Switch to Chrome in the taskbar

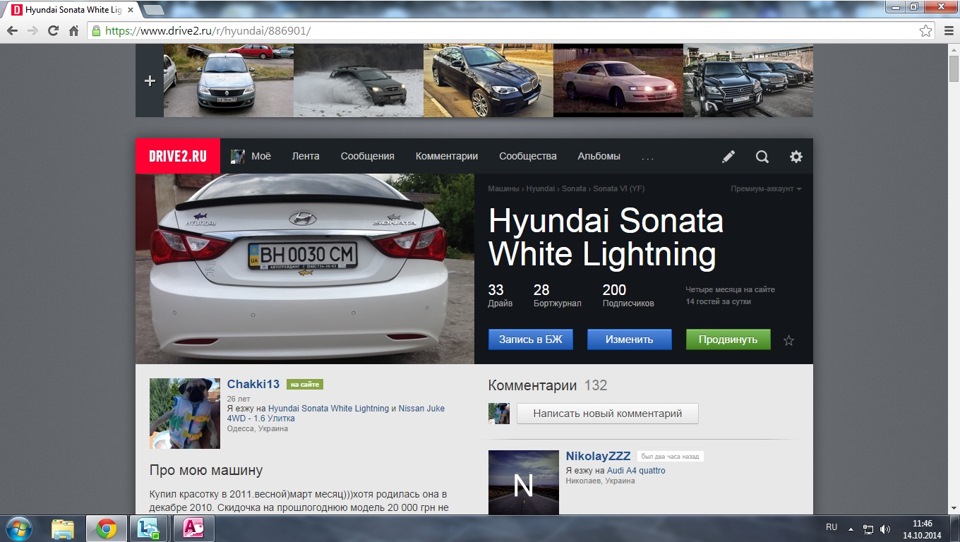tap(106, 529)
